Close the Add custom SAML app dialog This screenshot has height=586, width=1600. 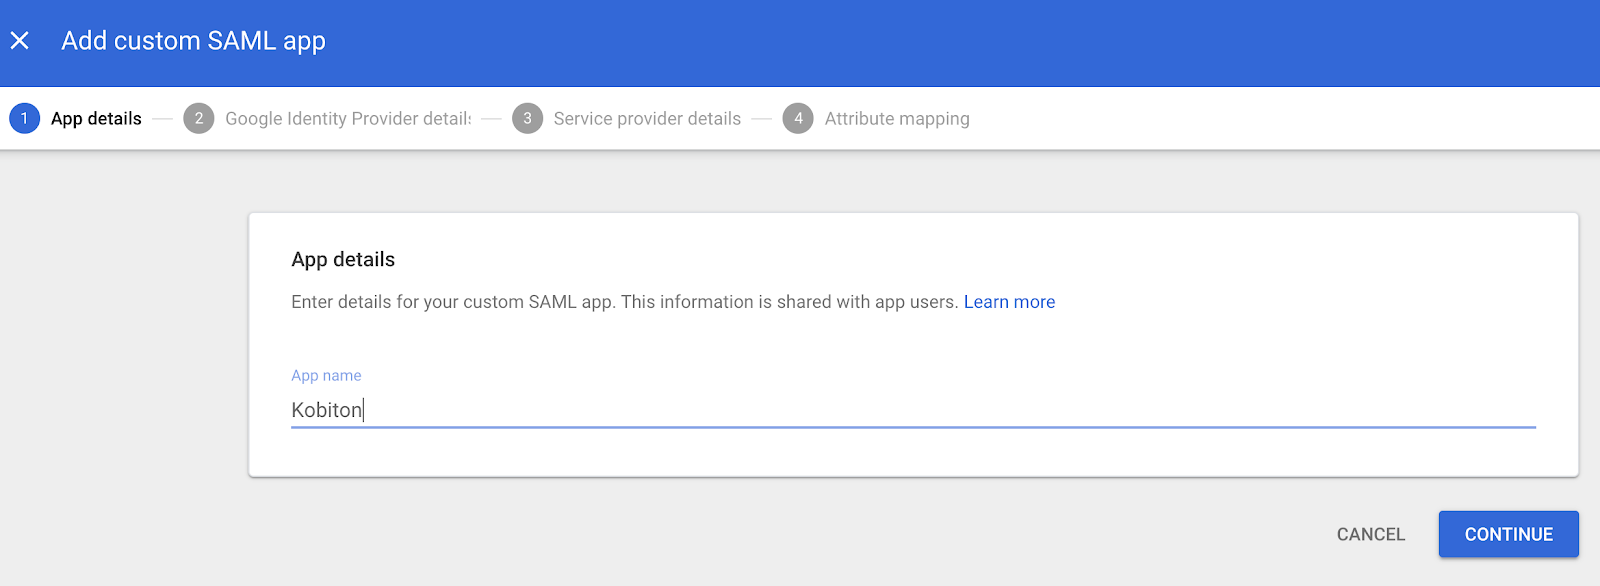pyautogui.click(x=19, y=41)
